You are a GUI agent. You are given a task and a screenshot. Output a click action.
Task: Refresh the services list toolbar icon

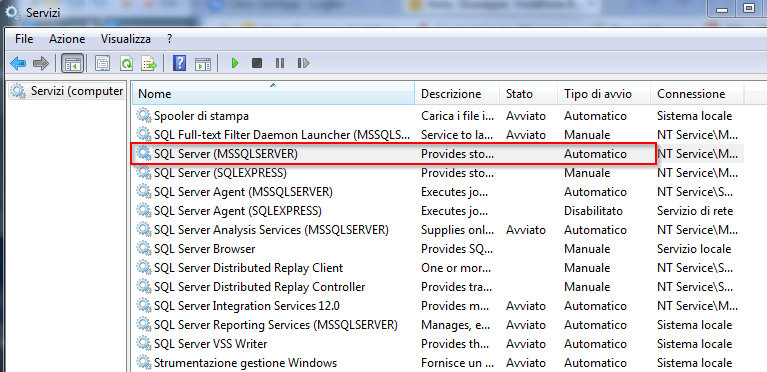pyautogui.click(x=127, y=63)
